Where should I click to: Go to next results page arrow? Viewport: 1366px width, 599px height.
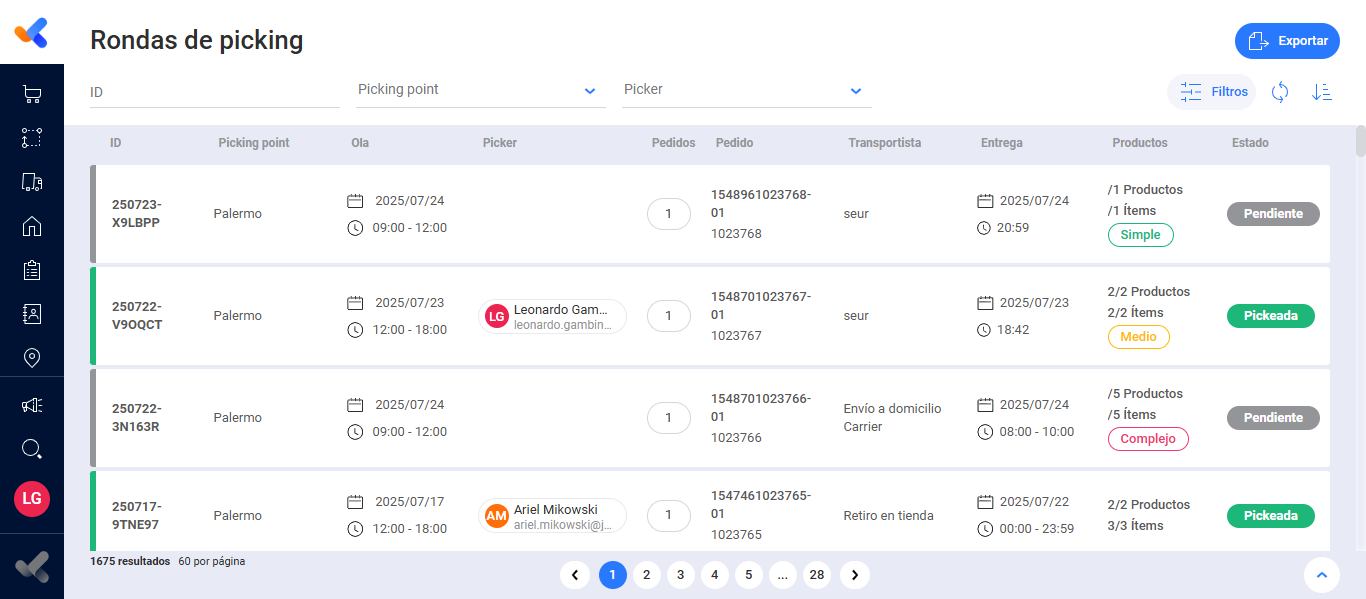pyautogui.click(x=855, y=575)
